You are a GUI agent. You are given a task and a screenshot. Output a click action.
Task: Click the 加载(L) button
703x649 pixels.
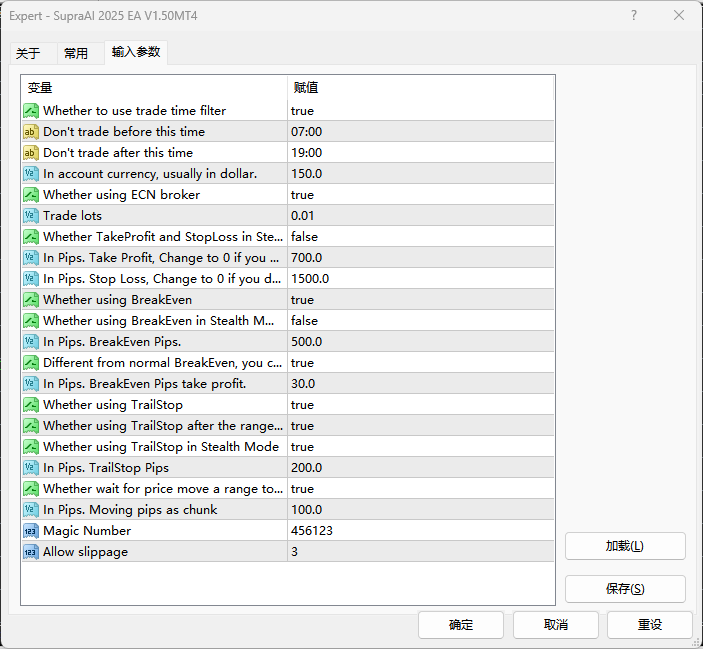(625, 546)
